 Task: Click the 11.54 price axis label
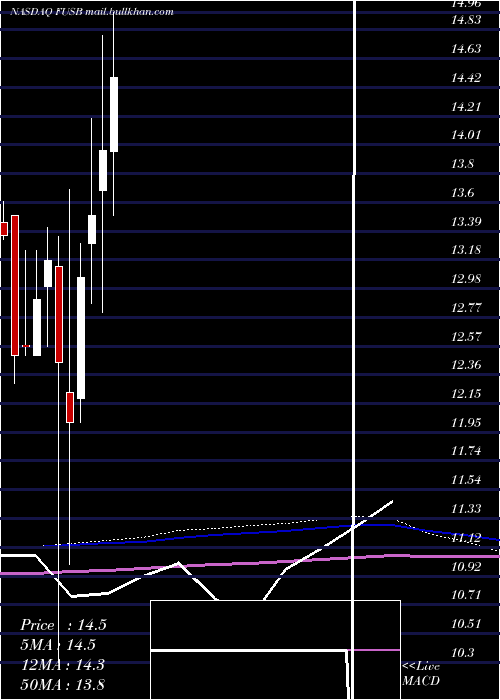(x=466, y=480)
